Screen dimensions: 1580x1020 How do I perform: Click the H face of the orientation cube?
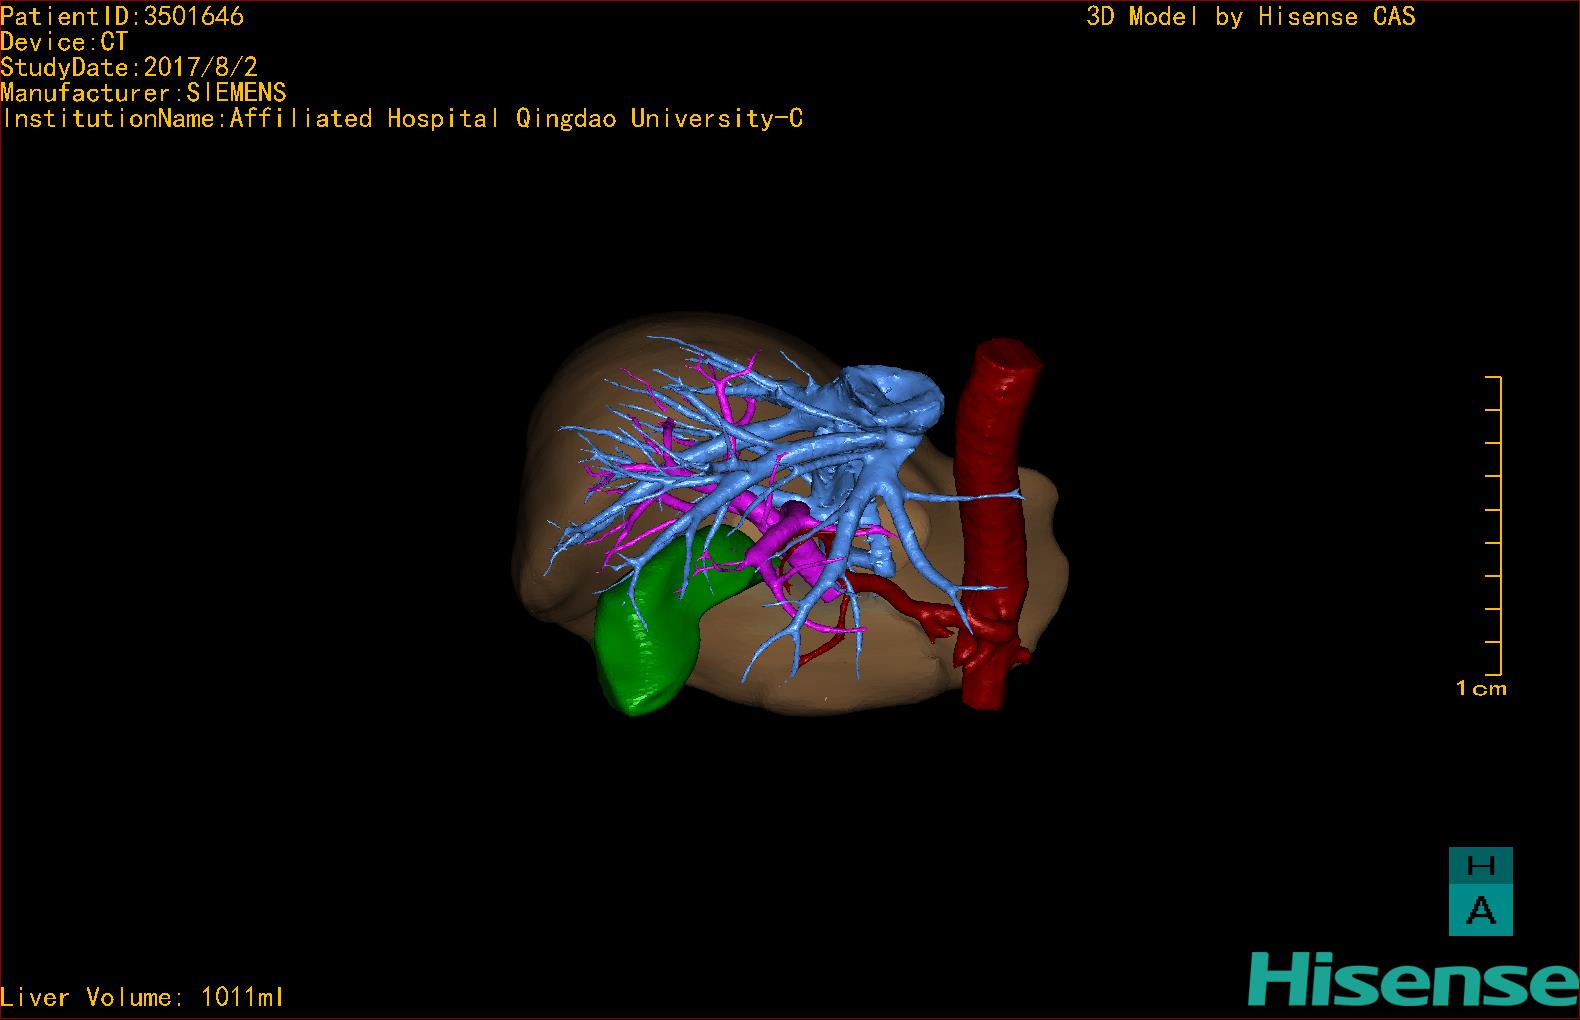tap(1480, 865)
